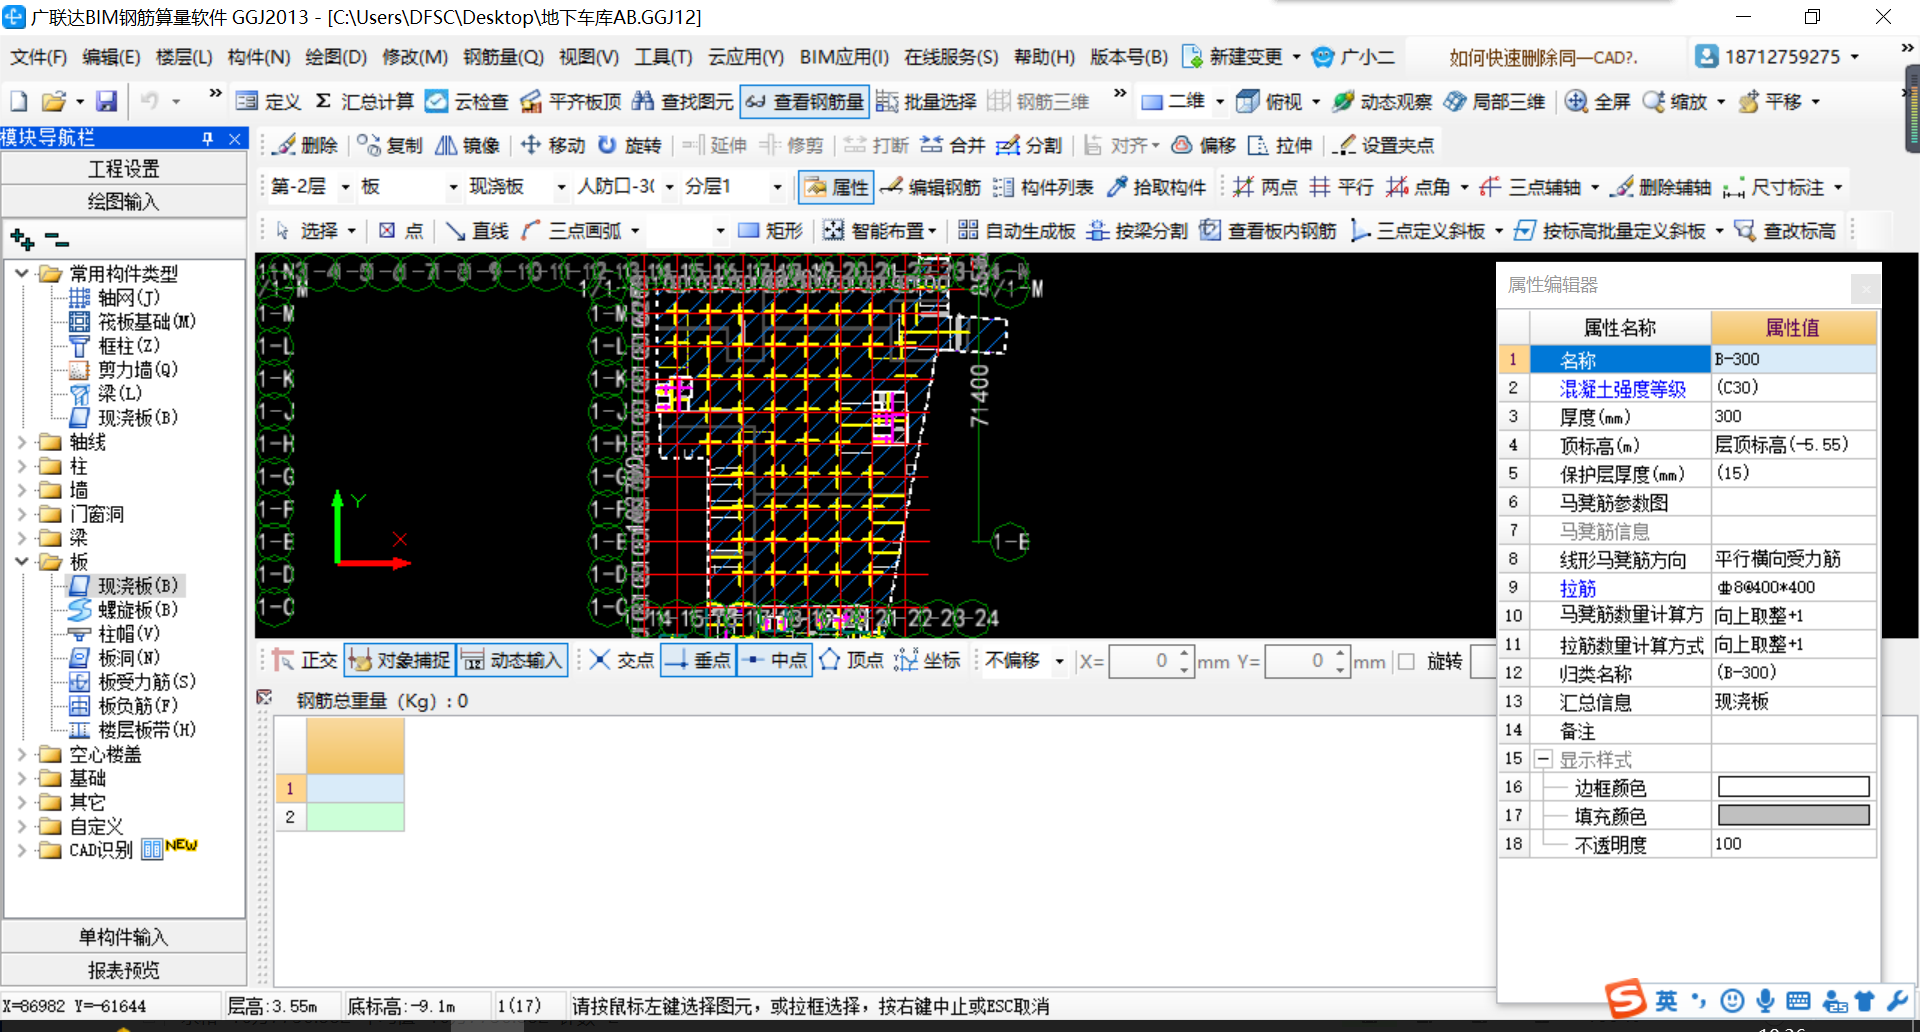This screenshot has height=1032, width=1920.
Task: Open 编辑钢筋 tool
Action: [x=931, y=187]
